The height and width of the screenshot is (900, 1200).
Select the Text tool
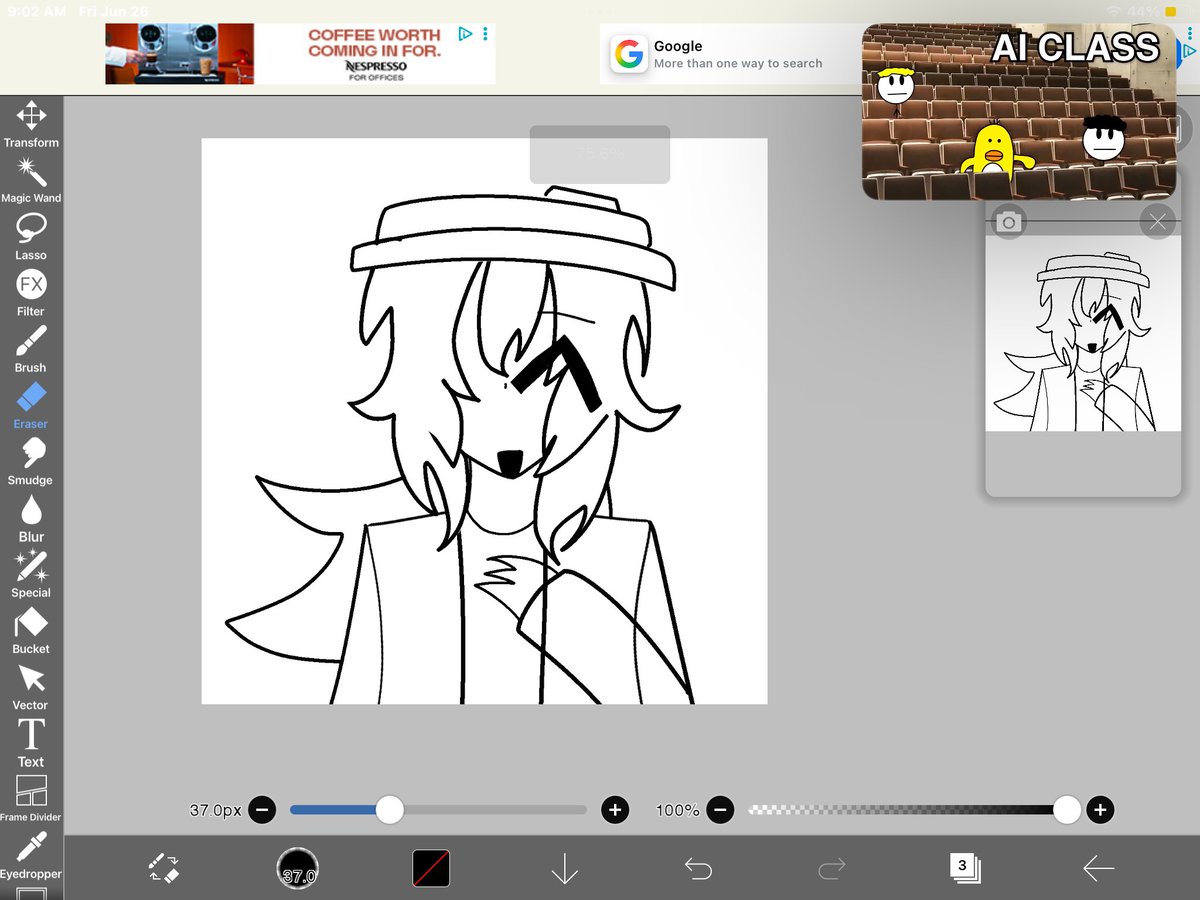point(31,743)
